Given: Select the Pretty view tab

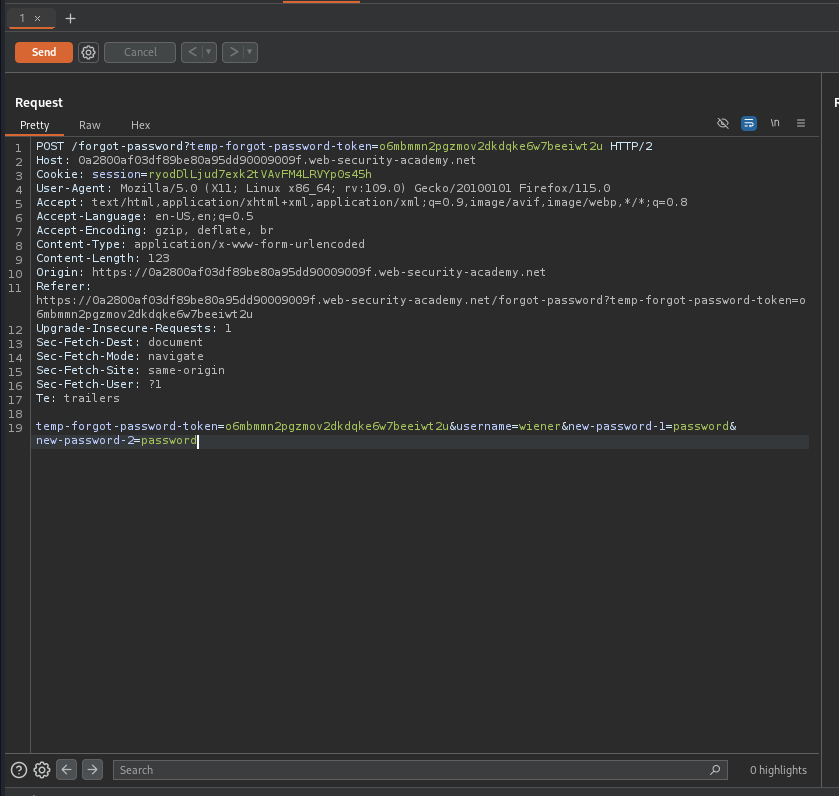Looking at the screenshot, I should [35, 125].
